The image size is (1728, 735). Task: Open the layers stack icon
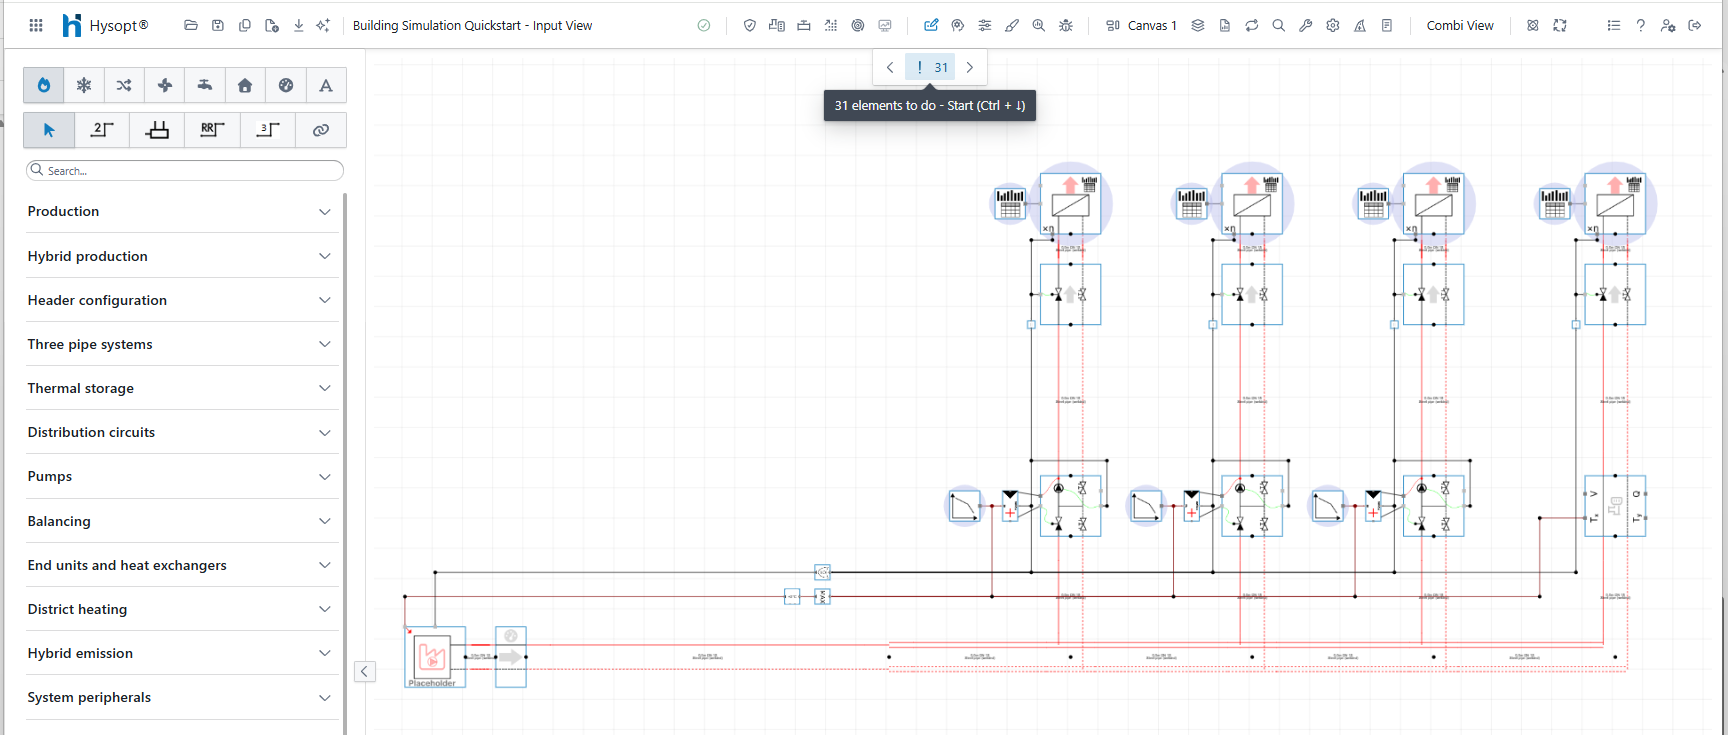click(1198, 26)
